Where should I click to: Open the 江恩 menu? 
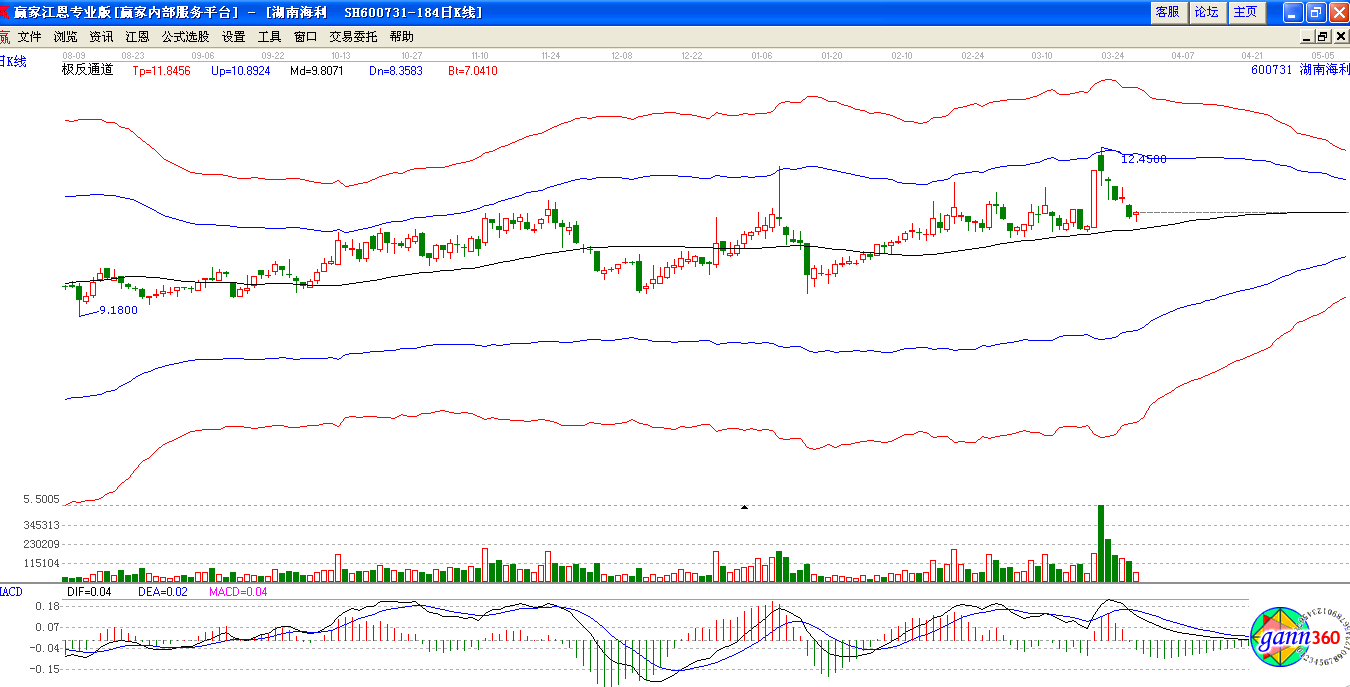coord(137,36)
